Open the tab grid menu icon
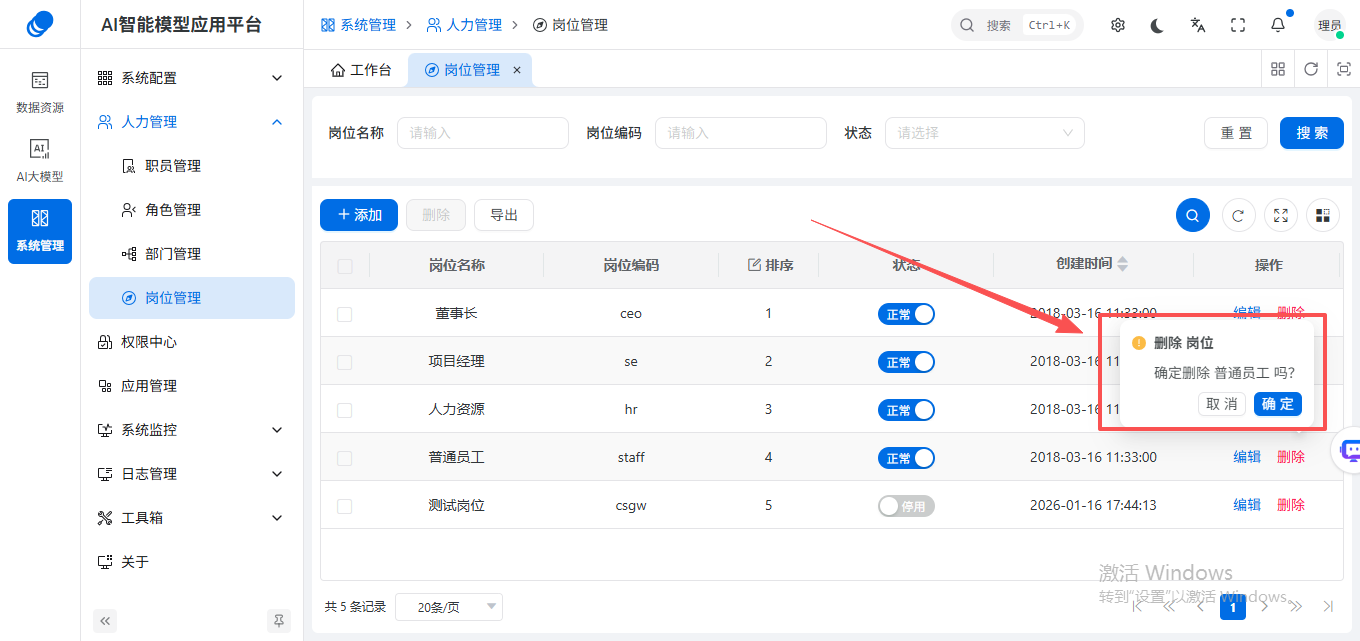This screenshot has height=641, width=1360. 1278,69
